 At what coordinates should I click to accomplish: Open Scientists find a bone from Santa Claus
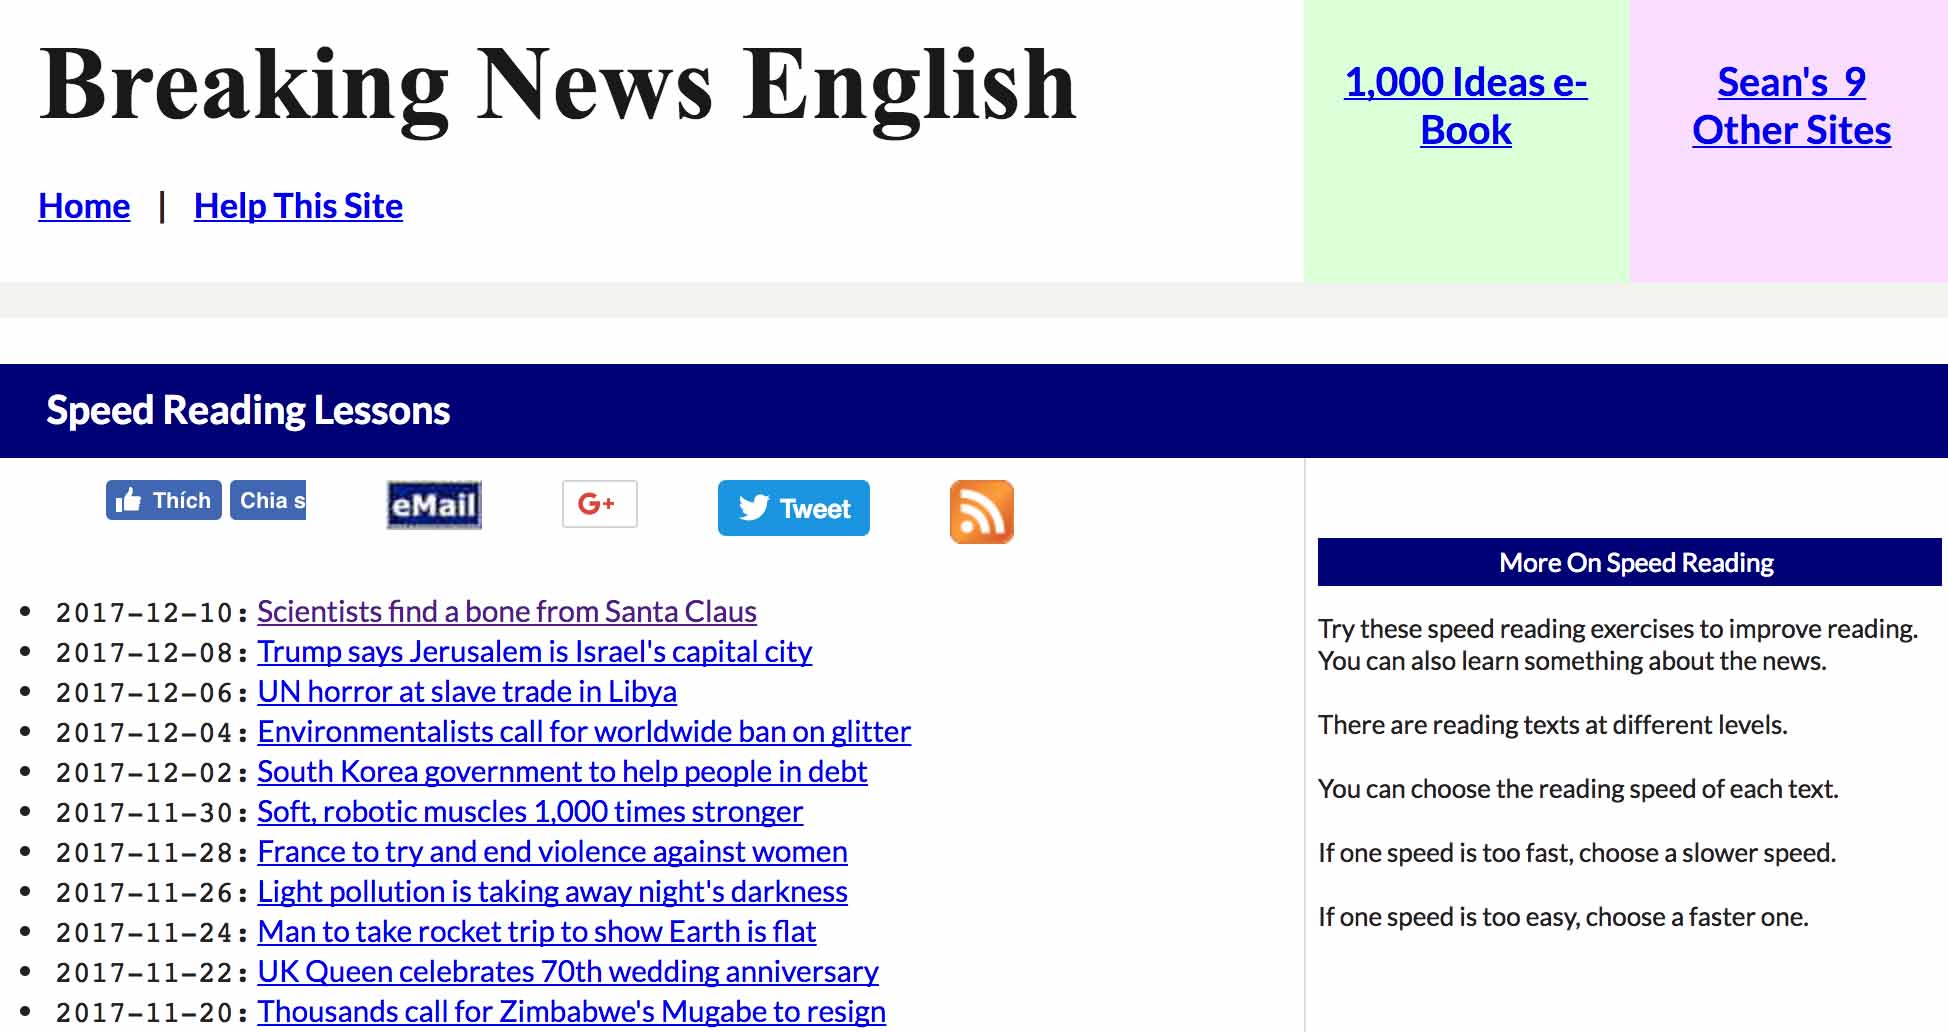pos(507,611)
